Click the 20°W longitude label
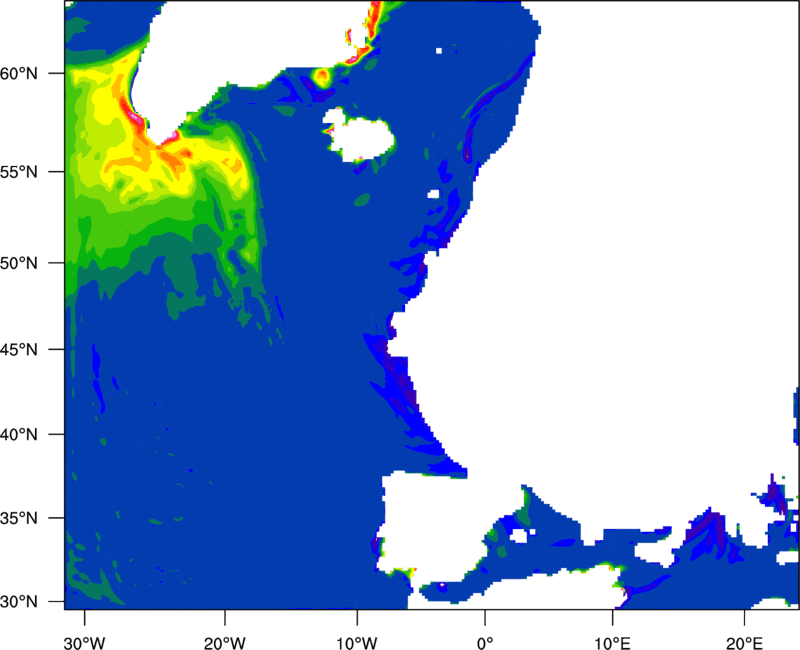The width and height of the screenshot is (800, 650). pos(224,643)
